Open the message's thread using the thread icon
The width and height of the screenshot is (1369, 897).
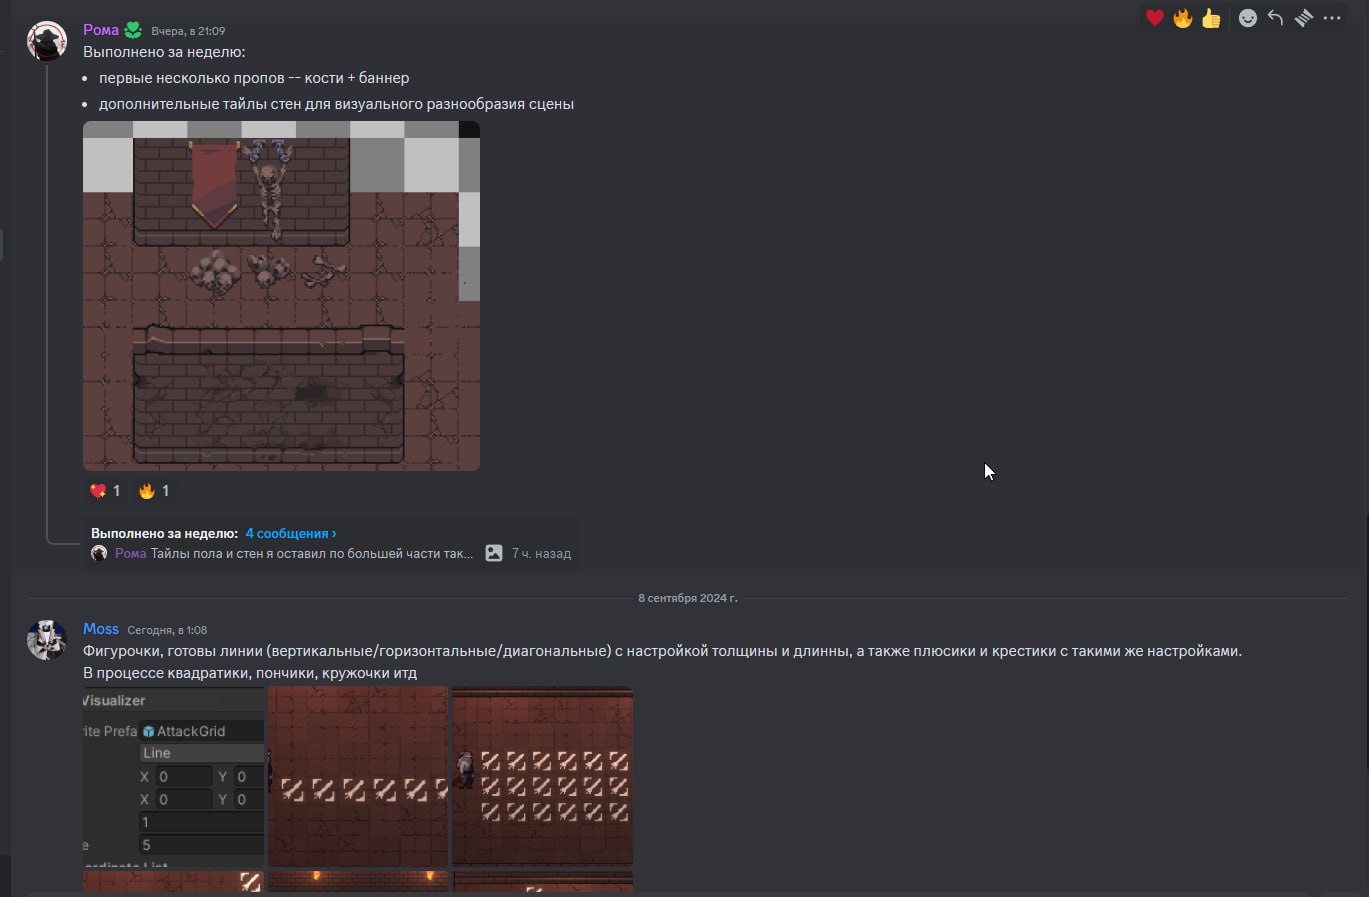(x=1303, y=18)
